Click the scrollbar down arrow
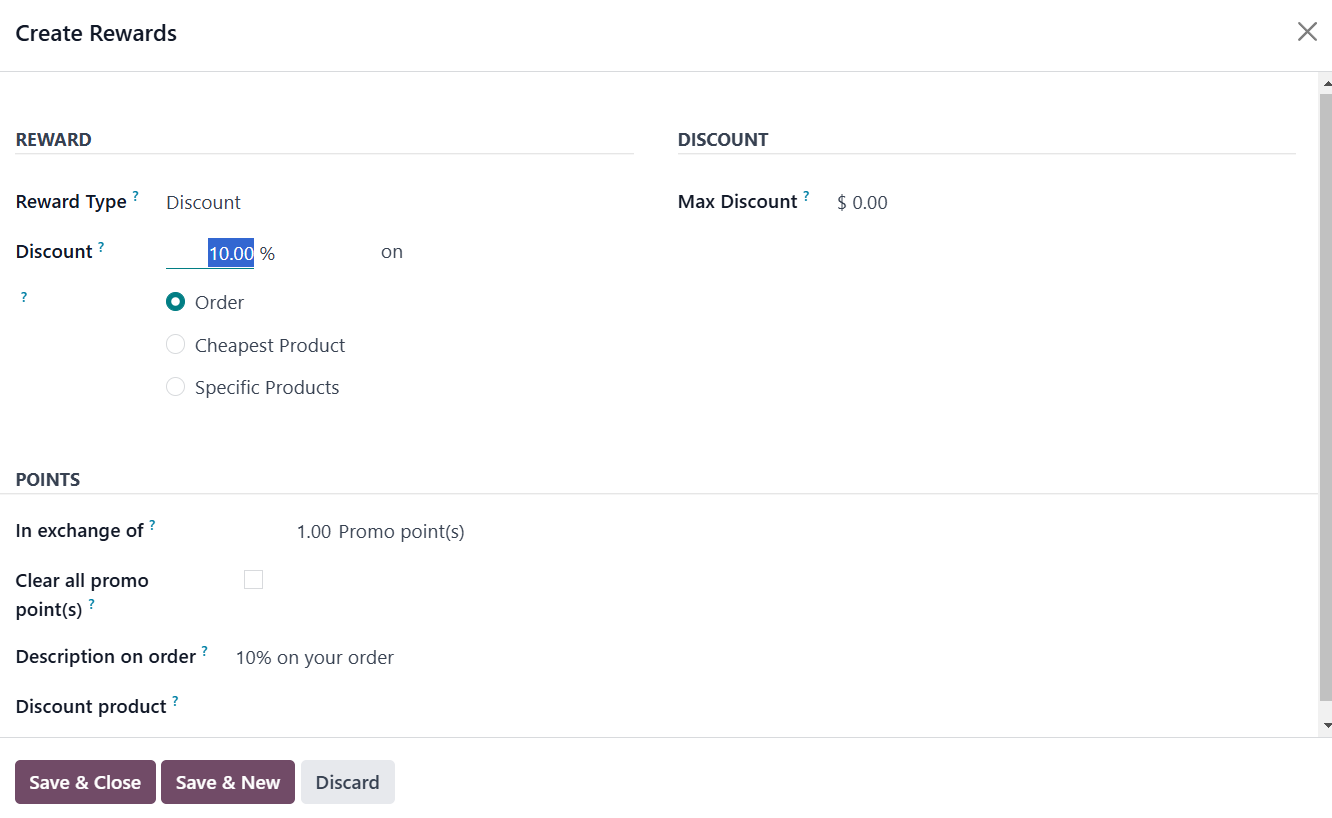 [x=1326, y=725]
